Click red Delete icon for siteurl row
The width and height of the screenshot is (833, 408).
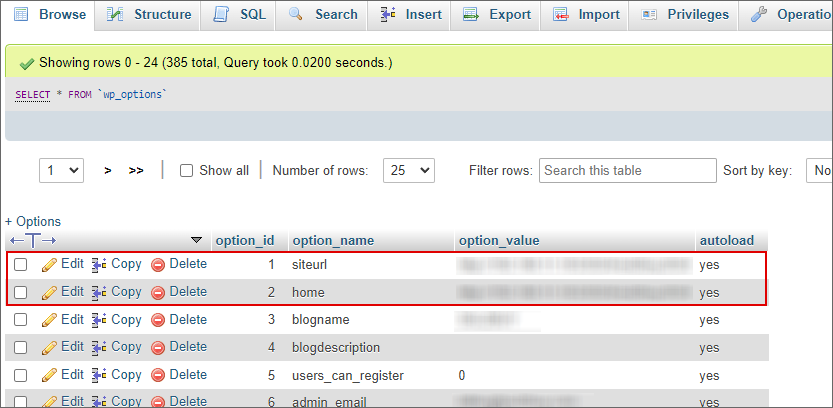click(158, 265)
